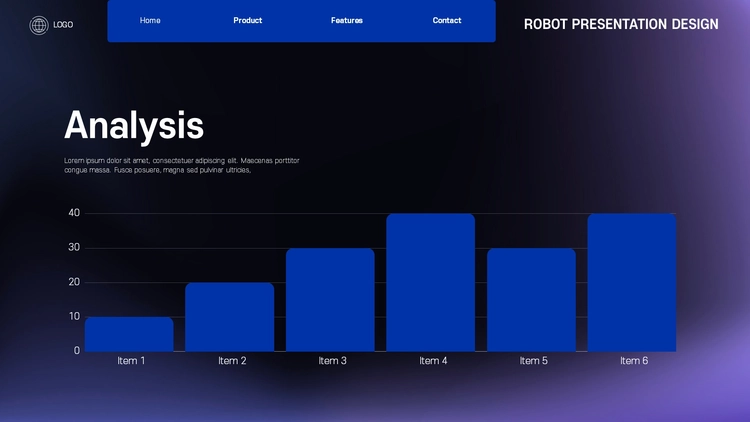Image resolution: width=750 pixels, height=422 pixels.
Task: Select the Item 2 bar
Action: [x=230, y=317]
